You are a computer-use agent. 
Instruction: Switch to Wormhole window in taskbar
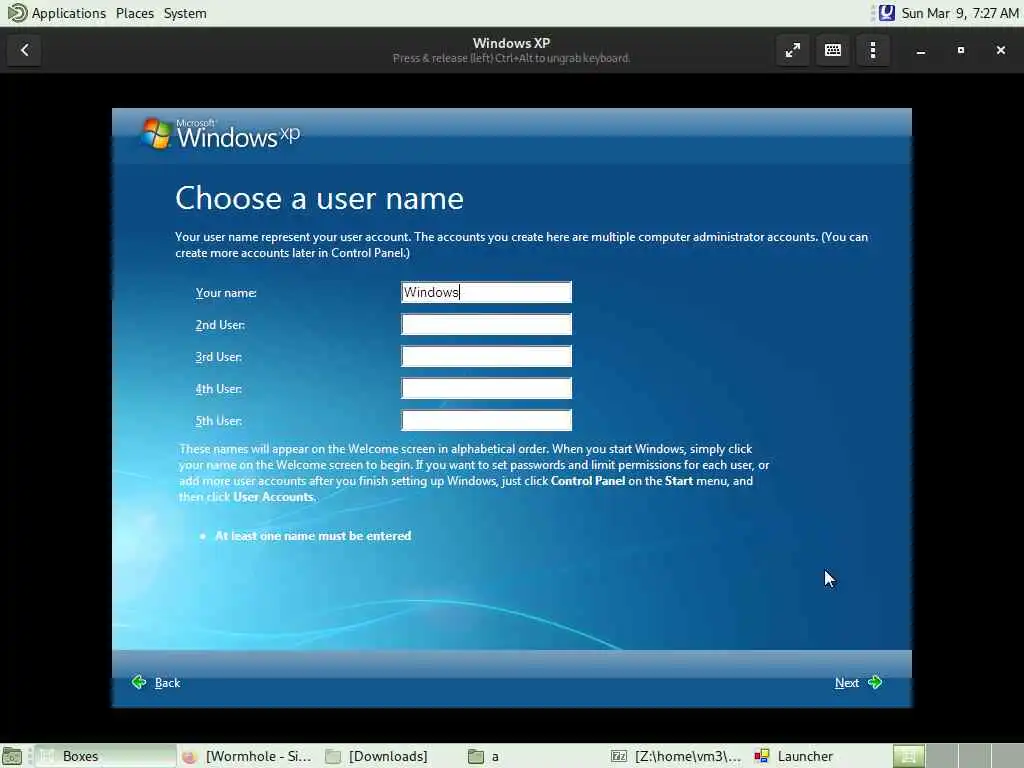[x=247, y=756]
